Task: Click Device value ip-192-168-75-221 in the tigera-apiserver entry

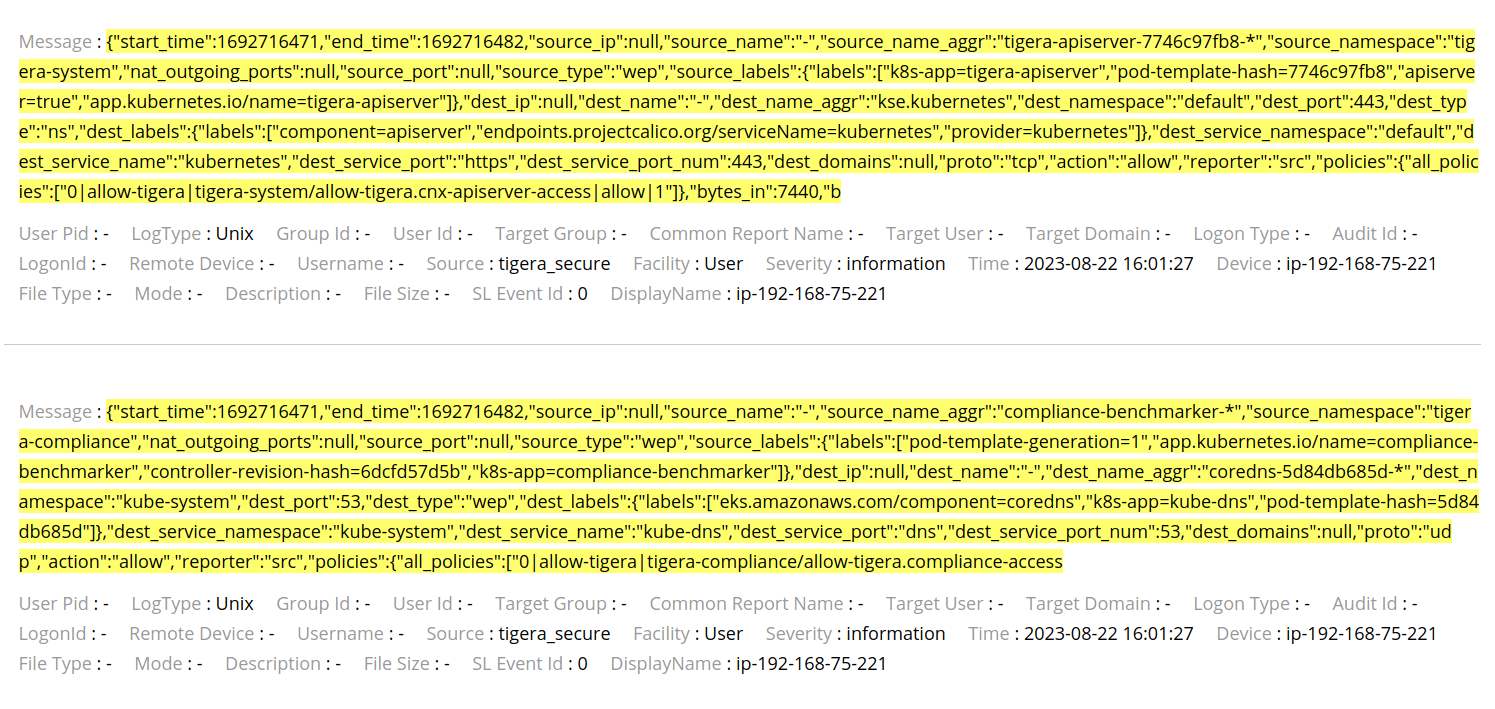Action: tap(1361, 264)
